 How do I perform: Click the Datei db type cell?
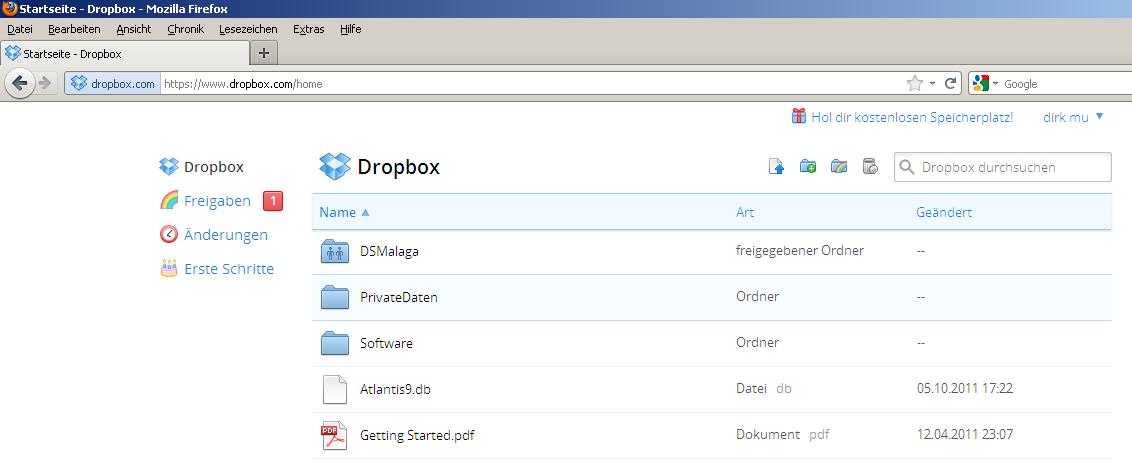764,389
